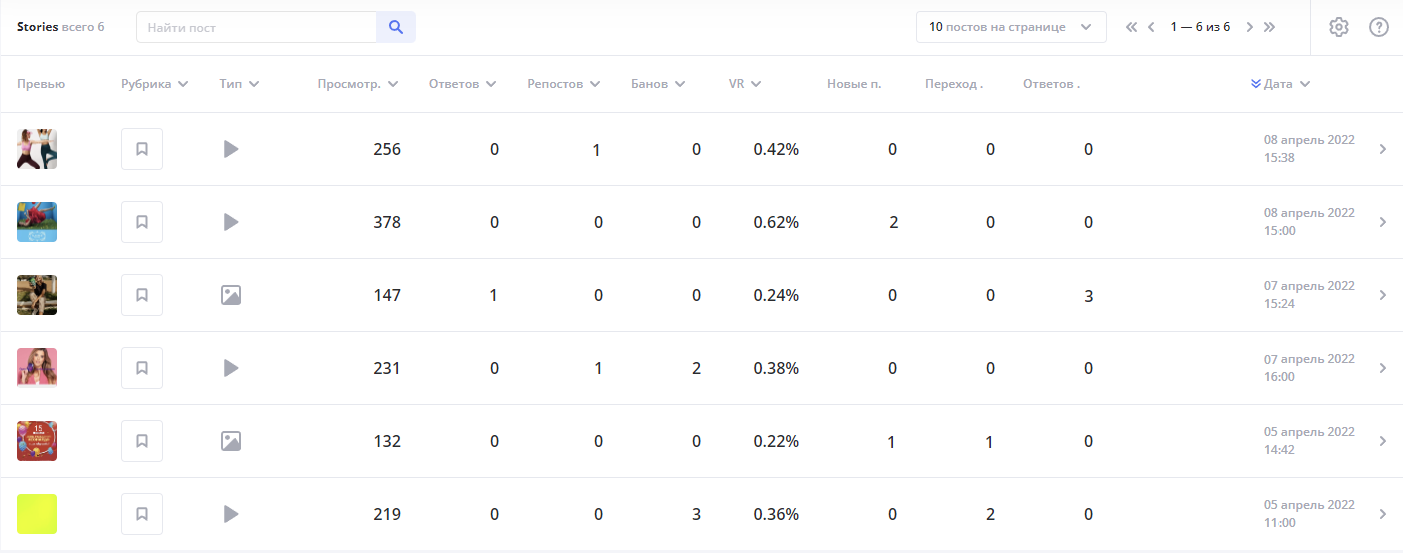Toggle the rubric bookmark for the 256-view story
Viewport: 1403px width, 553px height.
pos(142,149)
